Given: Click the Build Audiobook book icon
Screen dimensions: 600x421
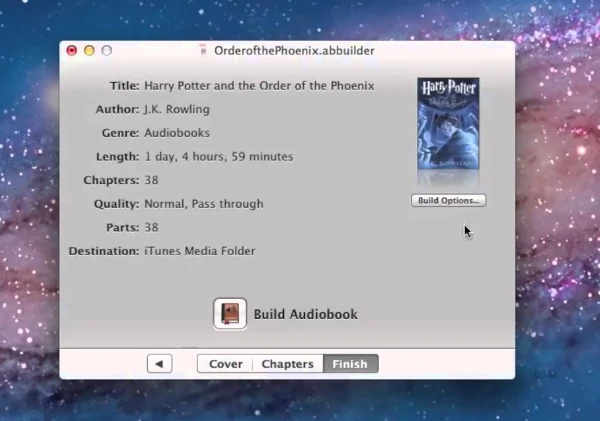Looking at the screenshot, I should [x=230, y=314].
